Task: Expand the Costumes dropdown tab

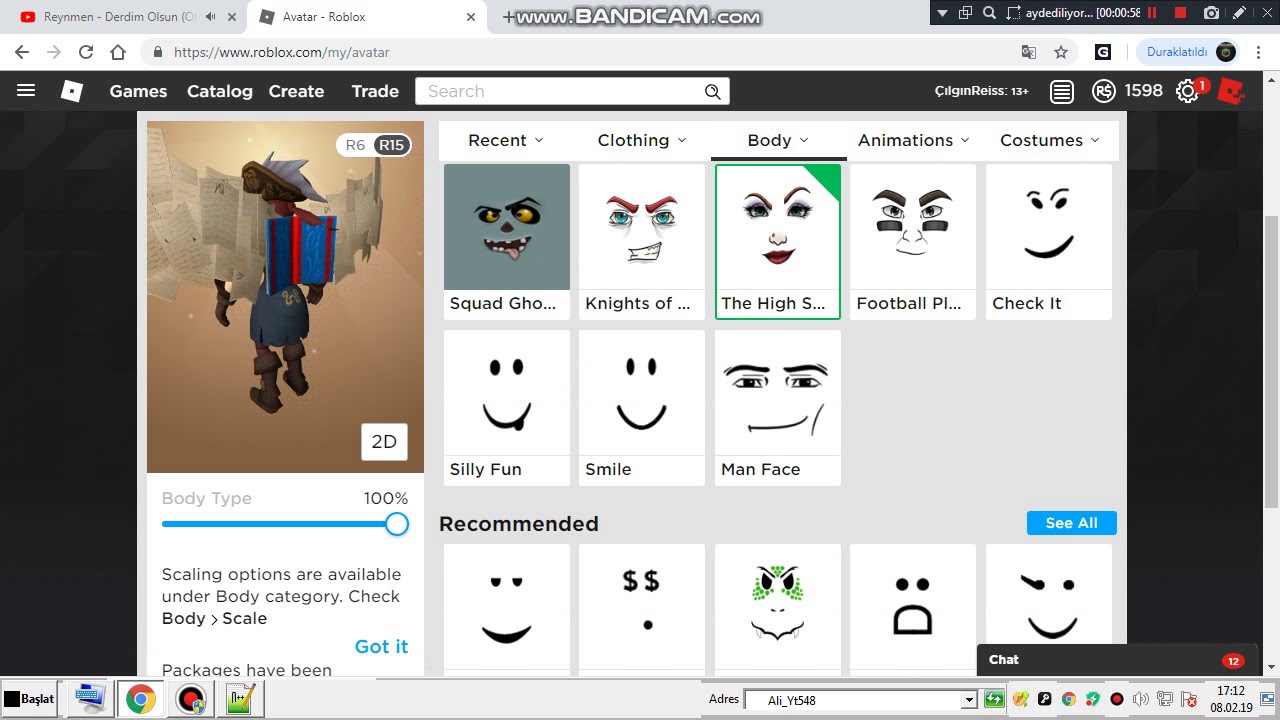Action: 1050,140
